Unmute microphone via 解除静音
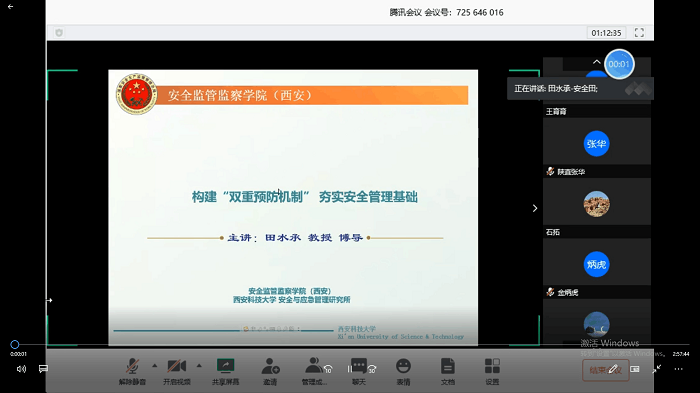700x393 pixels. click(x=132, y=372)
